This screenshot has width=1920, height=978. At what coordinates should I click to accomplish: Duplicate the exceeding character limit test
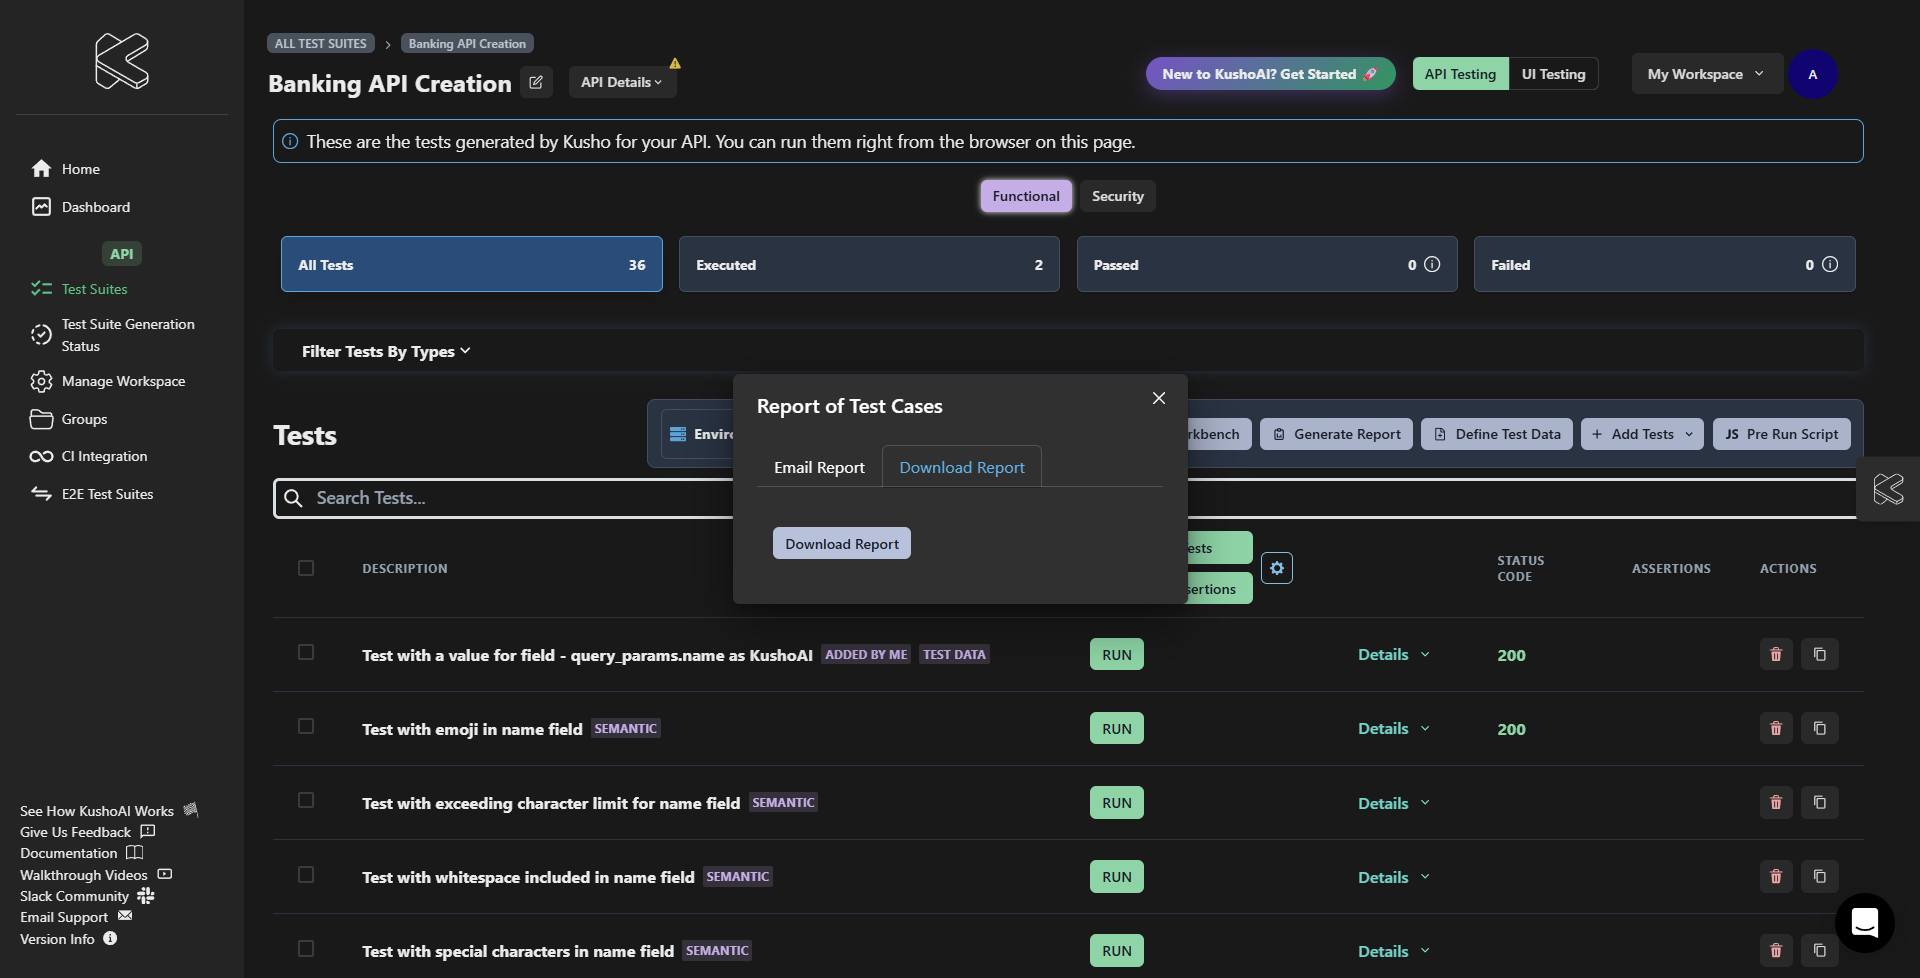1820,802
